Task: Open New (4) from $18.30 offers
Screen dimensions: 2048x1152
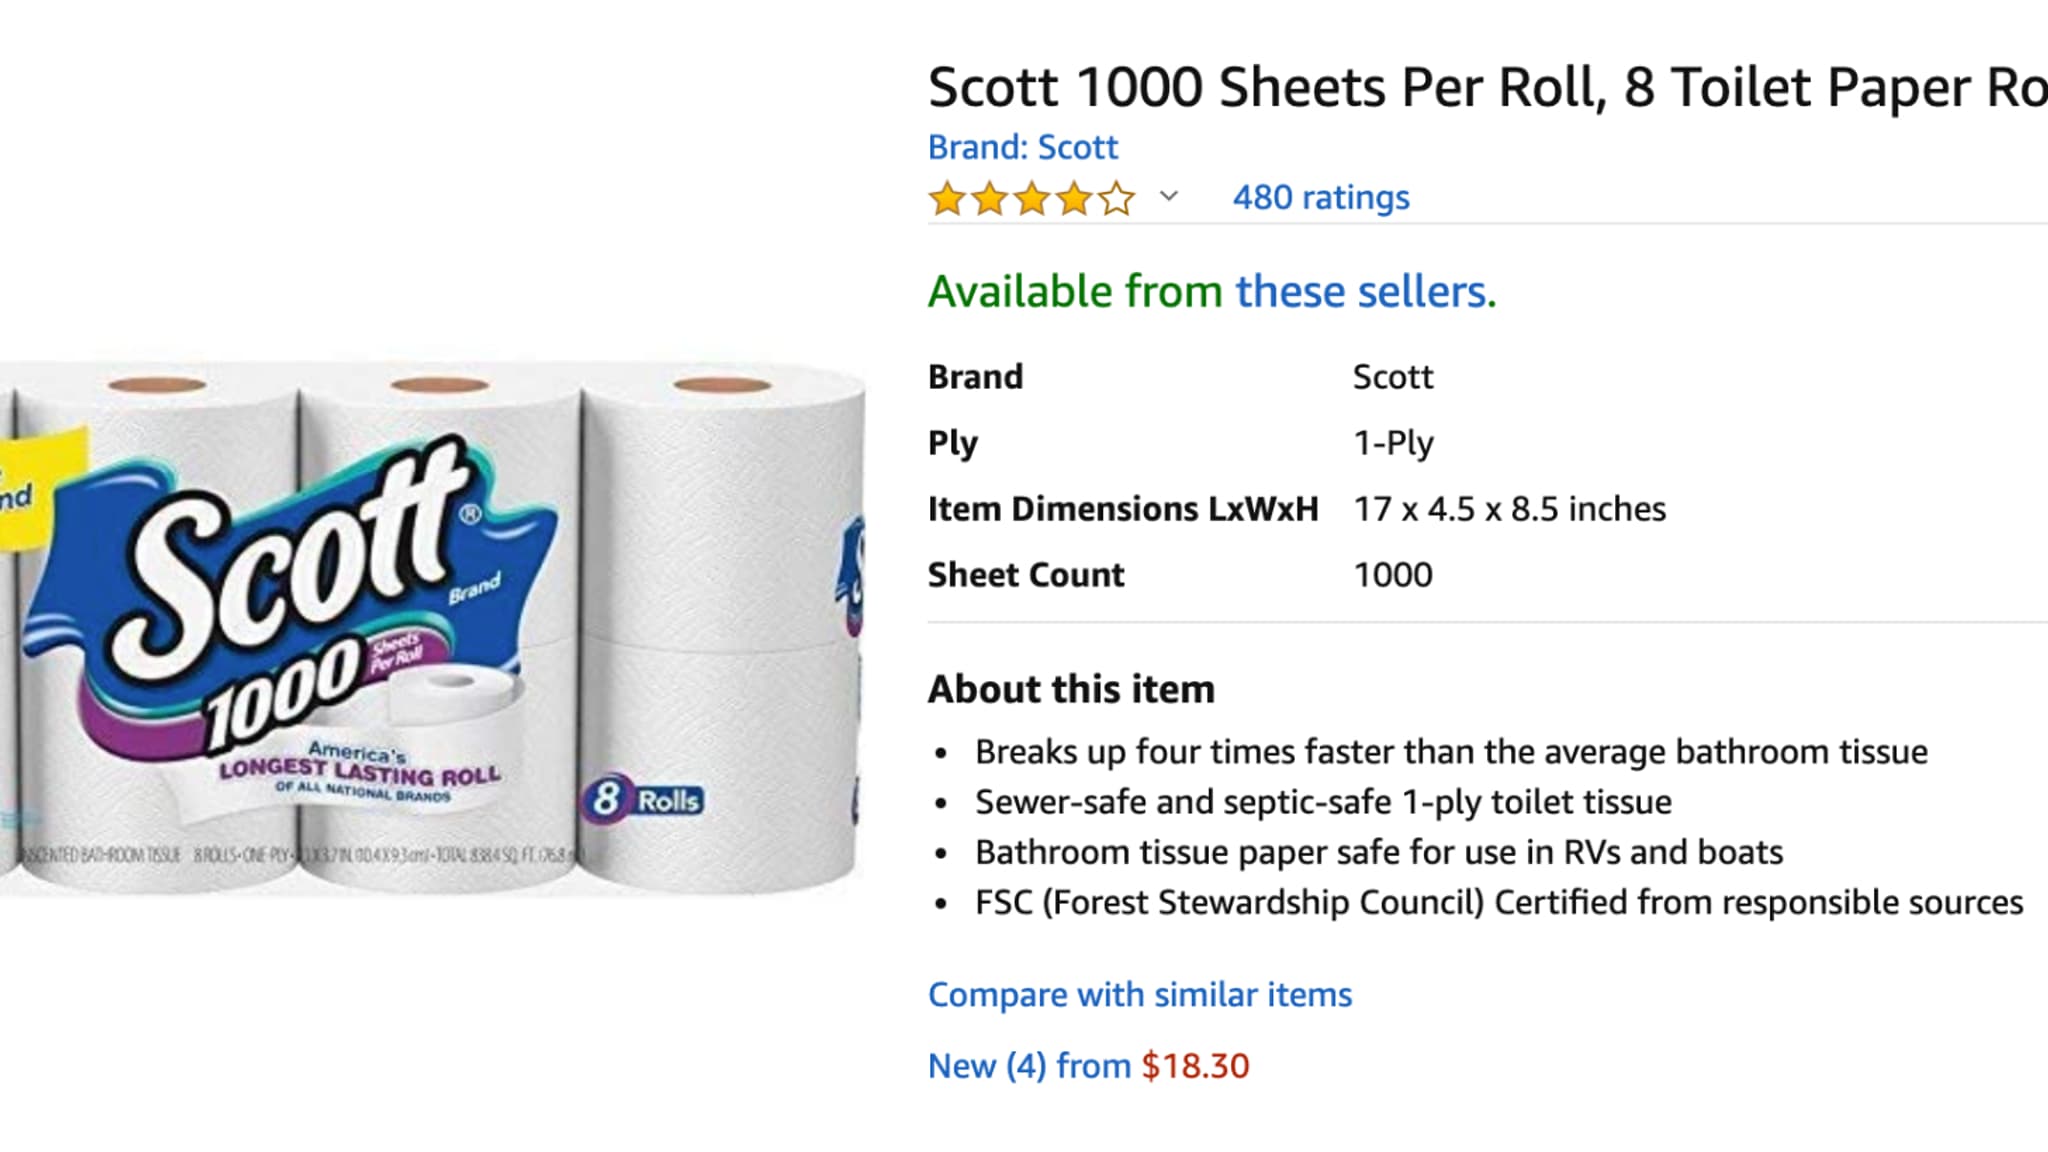Action: coord(1088,1066)
